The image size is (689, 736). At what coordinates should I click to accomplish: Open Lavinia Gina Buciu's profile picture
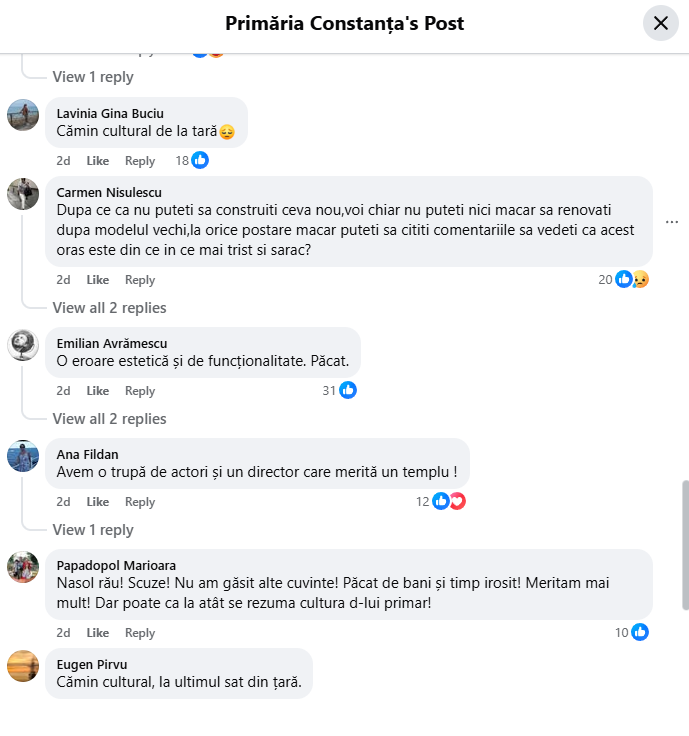point(23,115)
